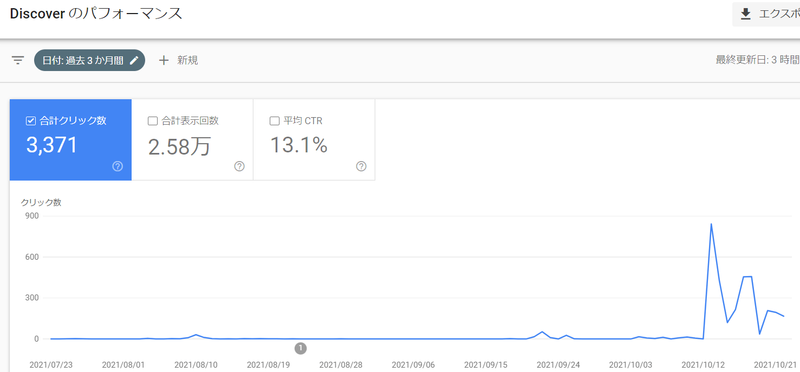Screen dimensions: 800x372
Task: Click the 2021/08/10 date label
Action: click(x=196, y=365)
